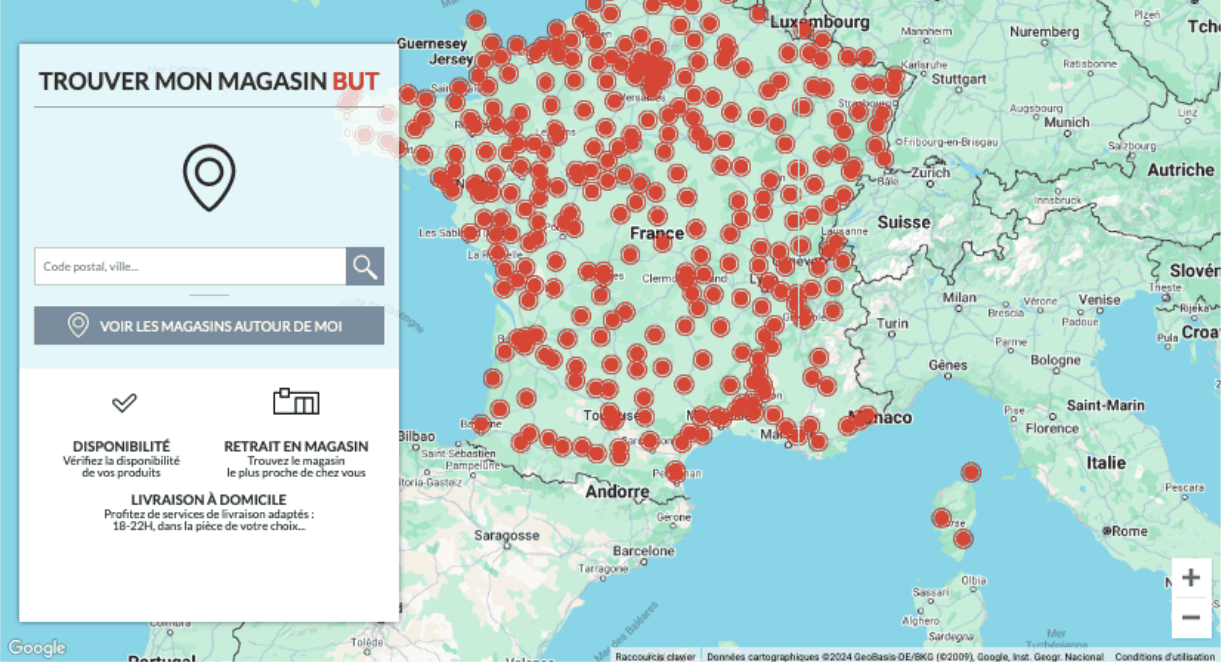Select the northern Corsica store marker
This screenshot has height=662, width=1222.
[971, 472]
